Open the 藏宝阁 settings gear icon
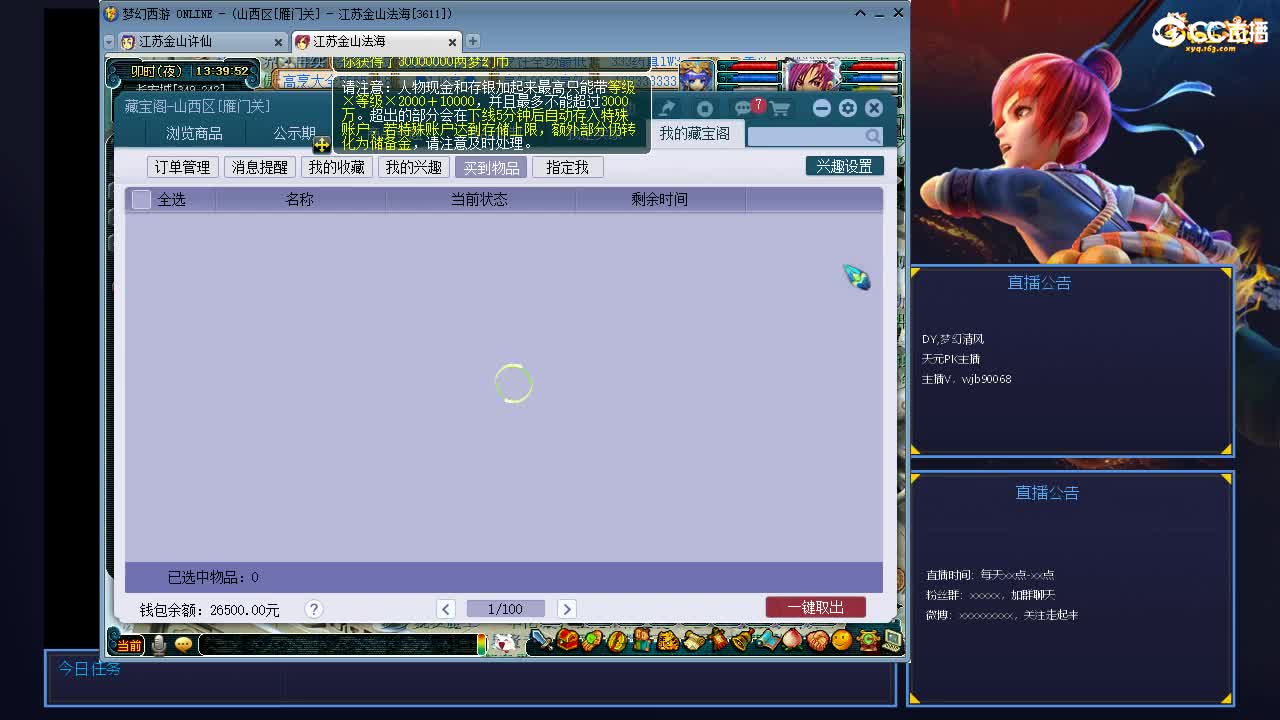This screenshot has width=1280, height=720. coord(848,108)
